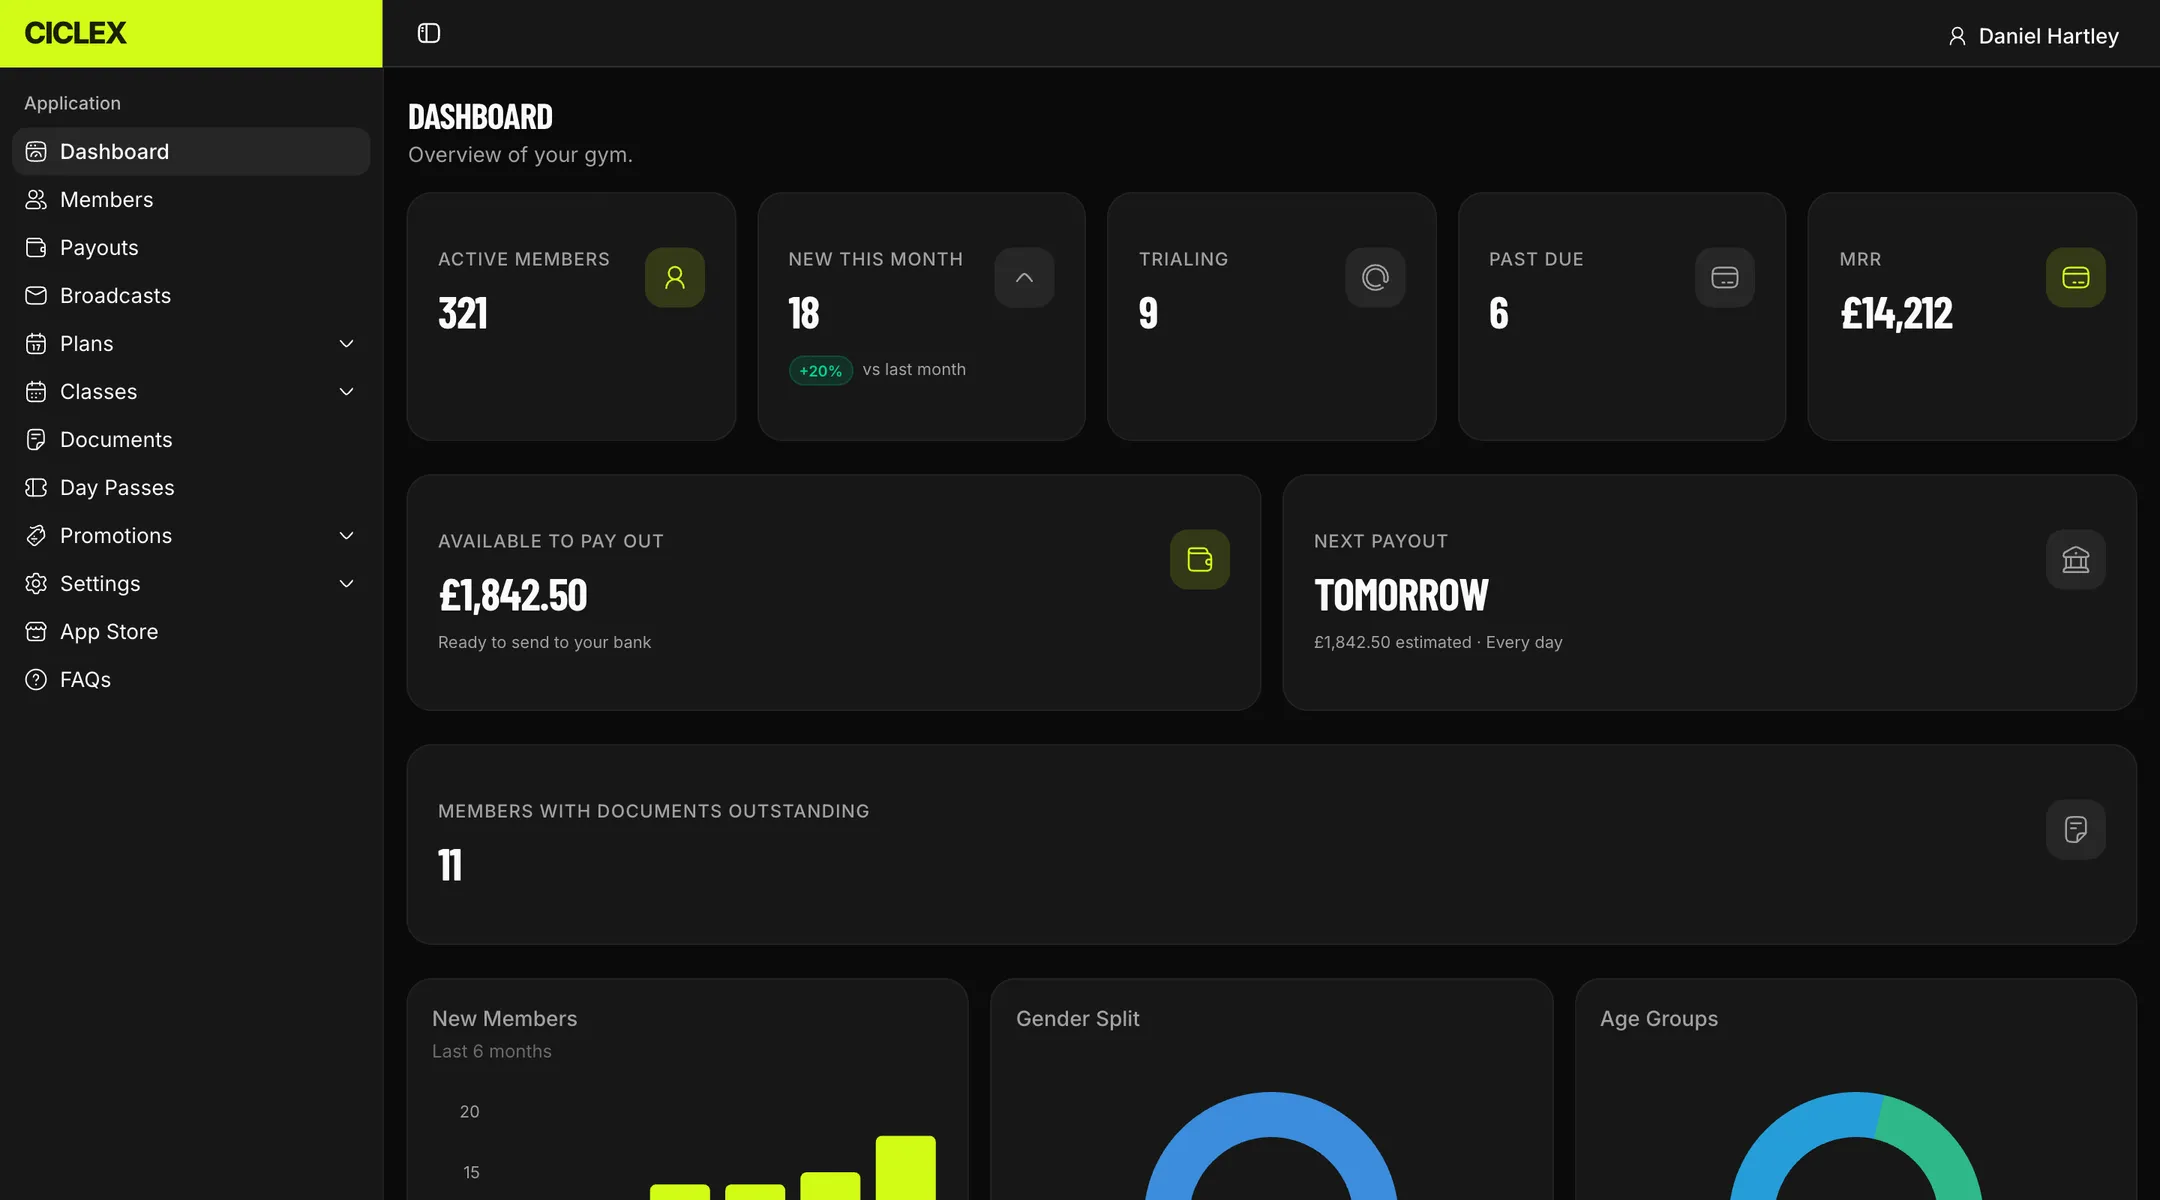Click the Settings gear icon in sidebar
This screenshot has height=1200, width=2160.
(x=36, y=583)
